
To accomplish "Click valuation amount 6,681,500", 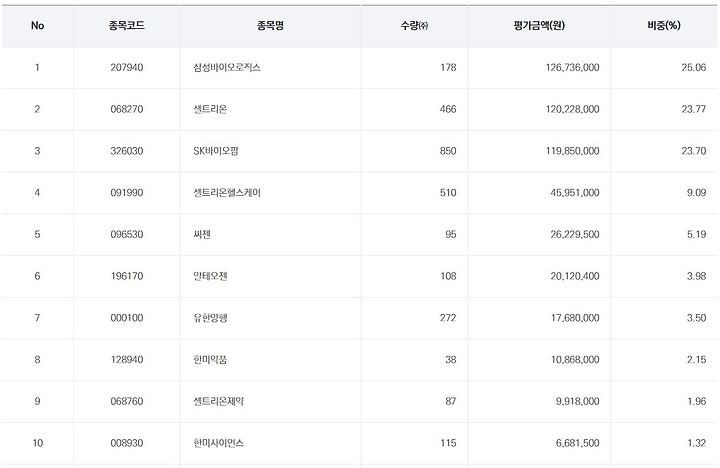I will pos(578,444).
